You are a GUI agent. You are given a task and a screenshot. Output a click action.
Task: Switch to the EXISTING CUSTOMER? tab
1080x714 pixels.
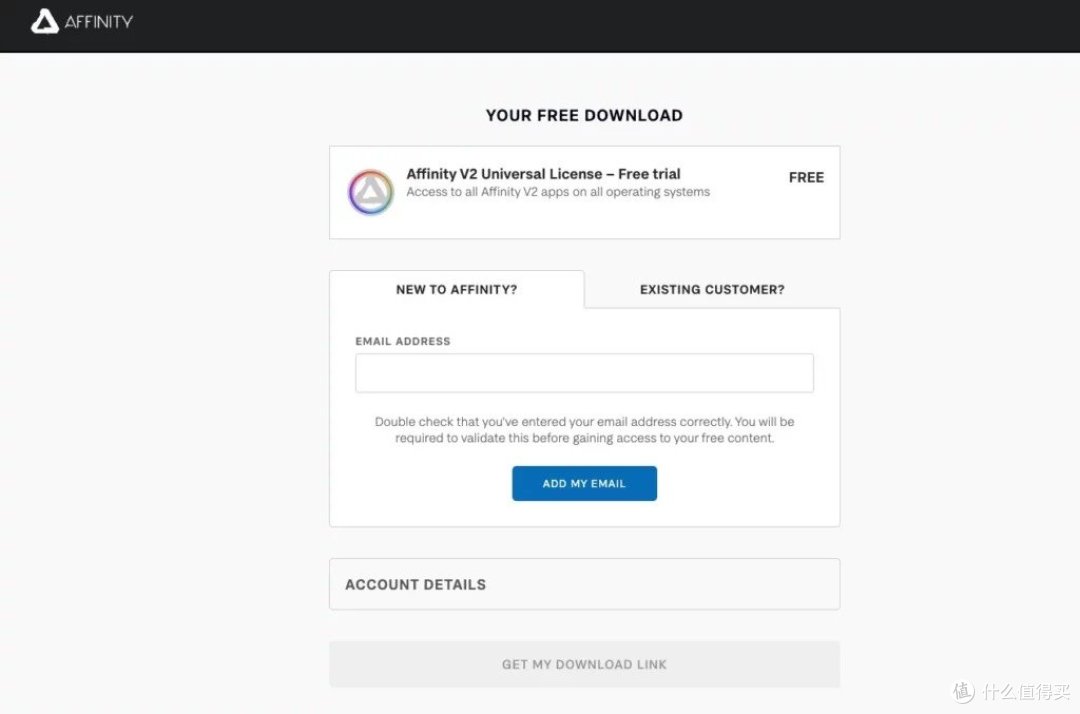pos(711,289)
